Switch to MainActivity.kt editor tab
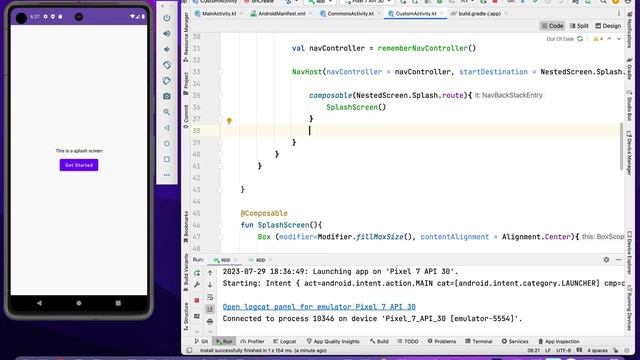This screenshot has height=360, width=640. (x=219, y=13)
